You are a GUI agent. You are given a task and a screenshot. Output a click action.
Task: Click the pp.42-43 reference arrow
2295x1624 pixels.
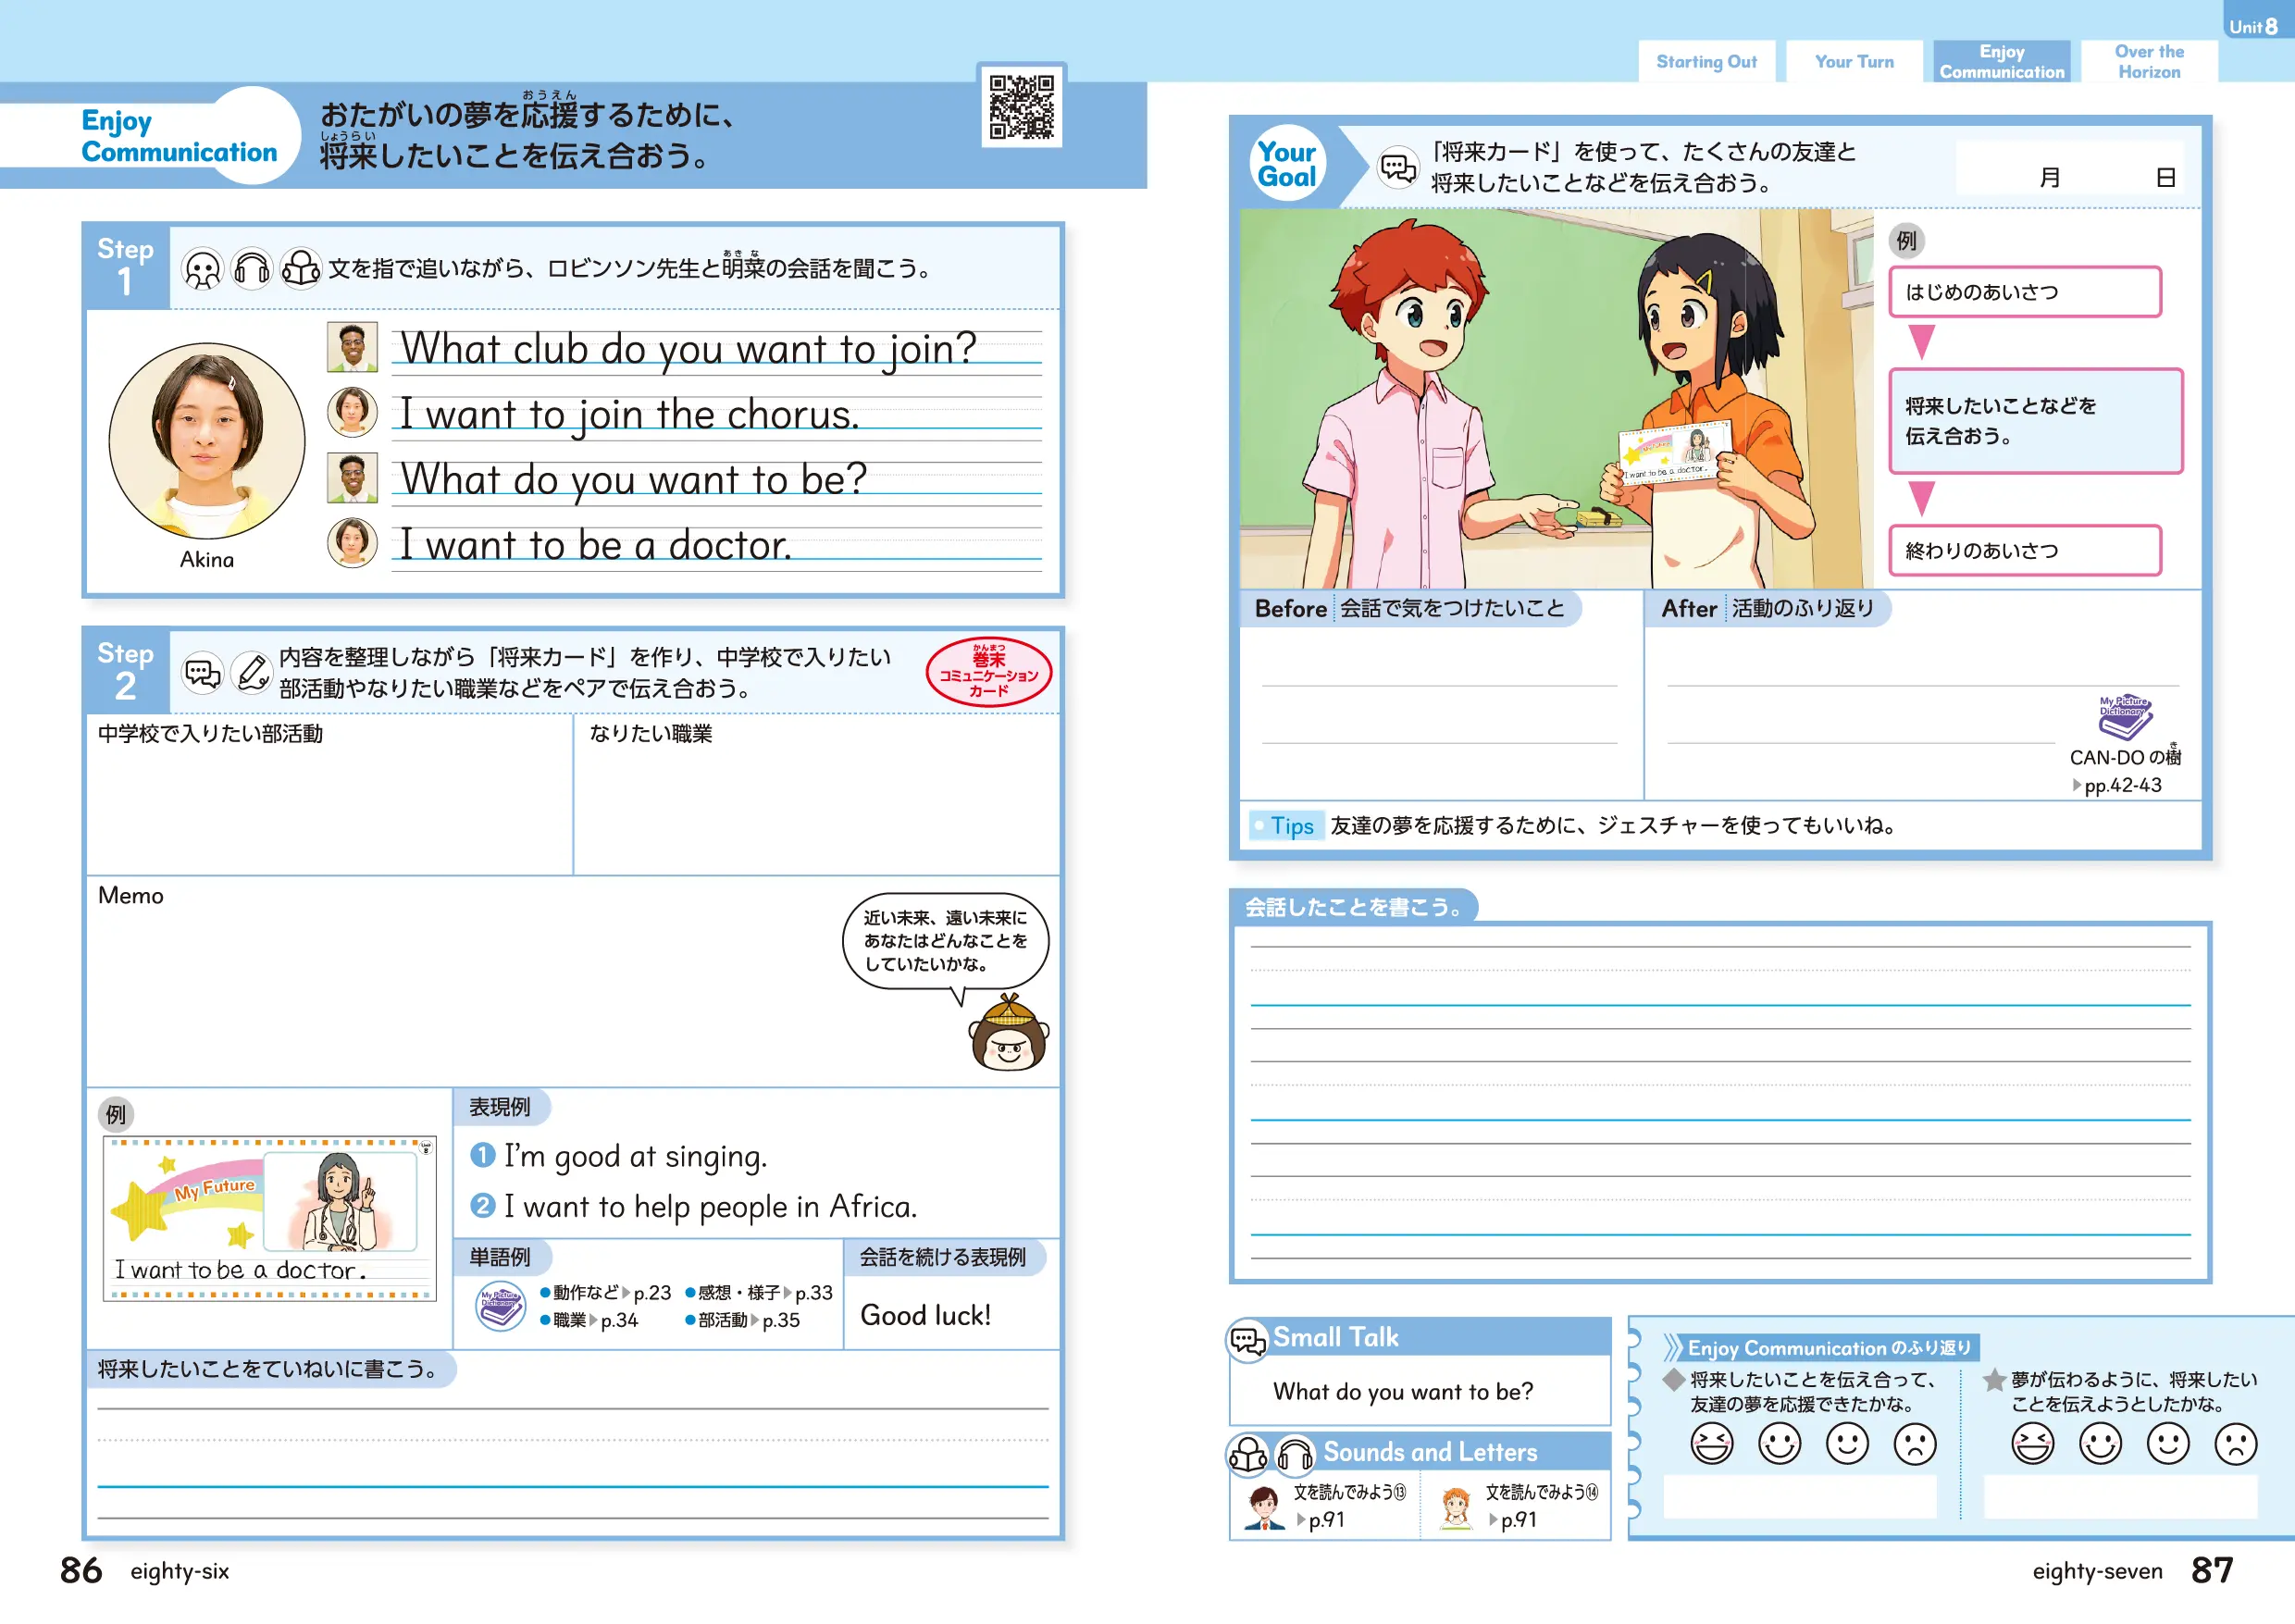(2077, 786)
